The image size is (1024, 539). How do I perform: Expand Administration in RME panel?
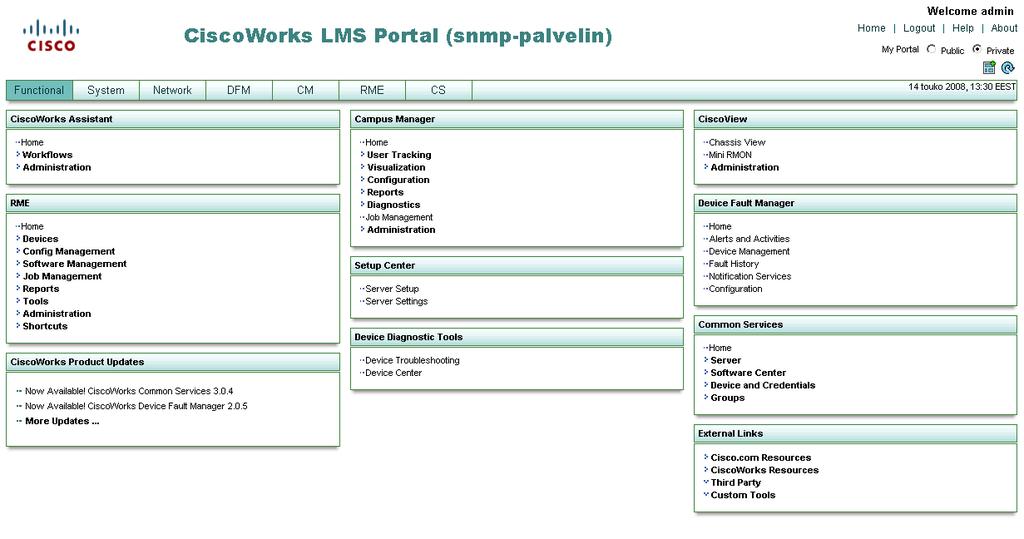click(57, 314)
